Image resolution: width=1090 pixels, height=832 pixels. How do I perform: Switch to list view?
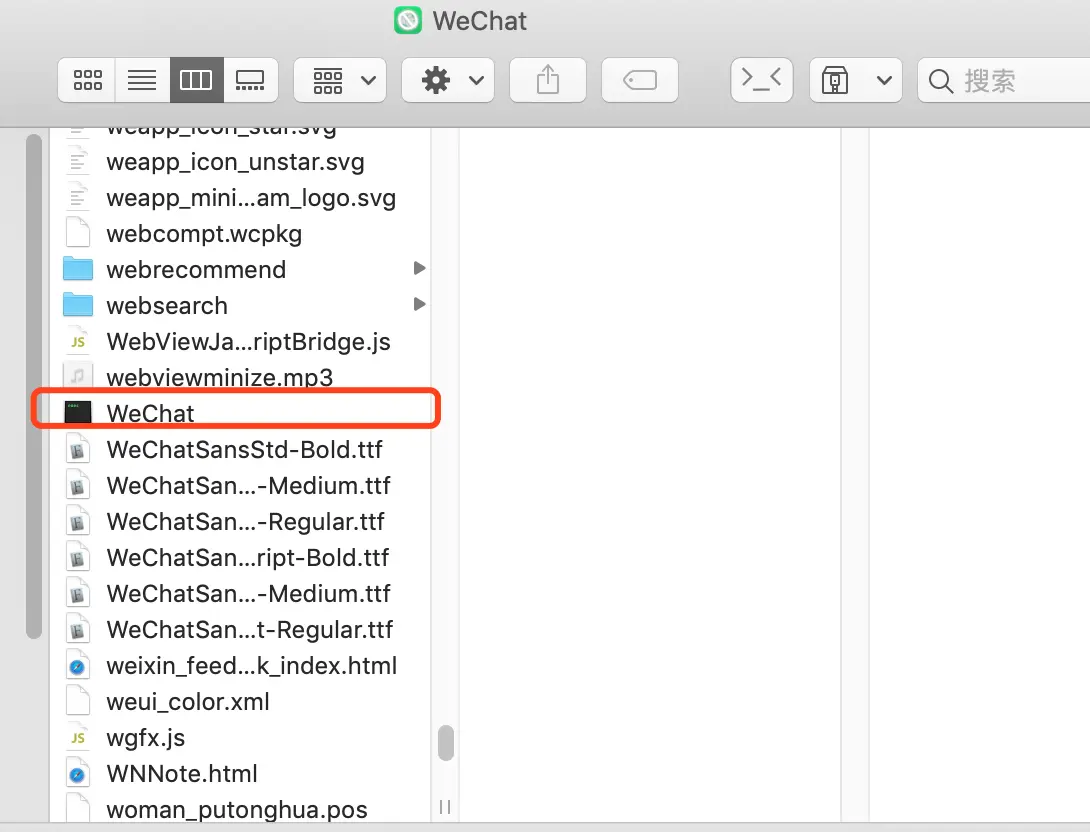tap(142, 80)
